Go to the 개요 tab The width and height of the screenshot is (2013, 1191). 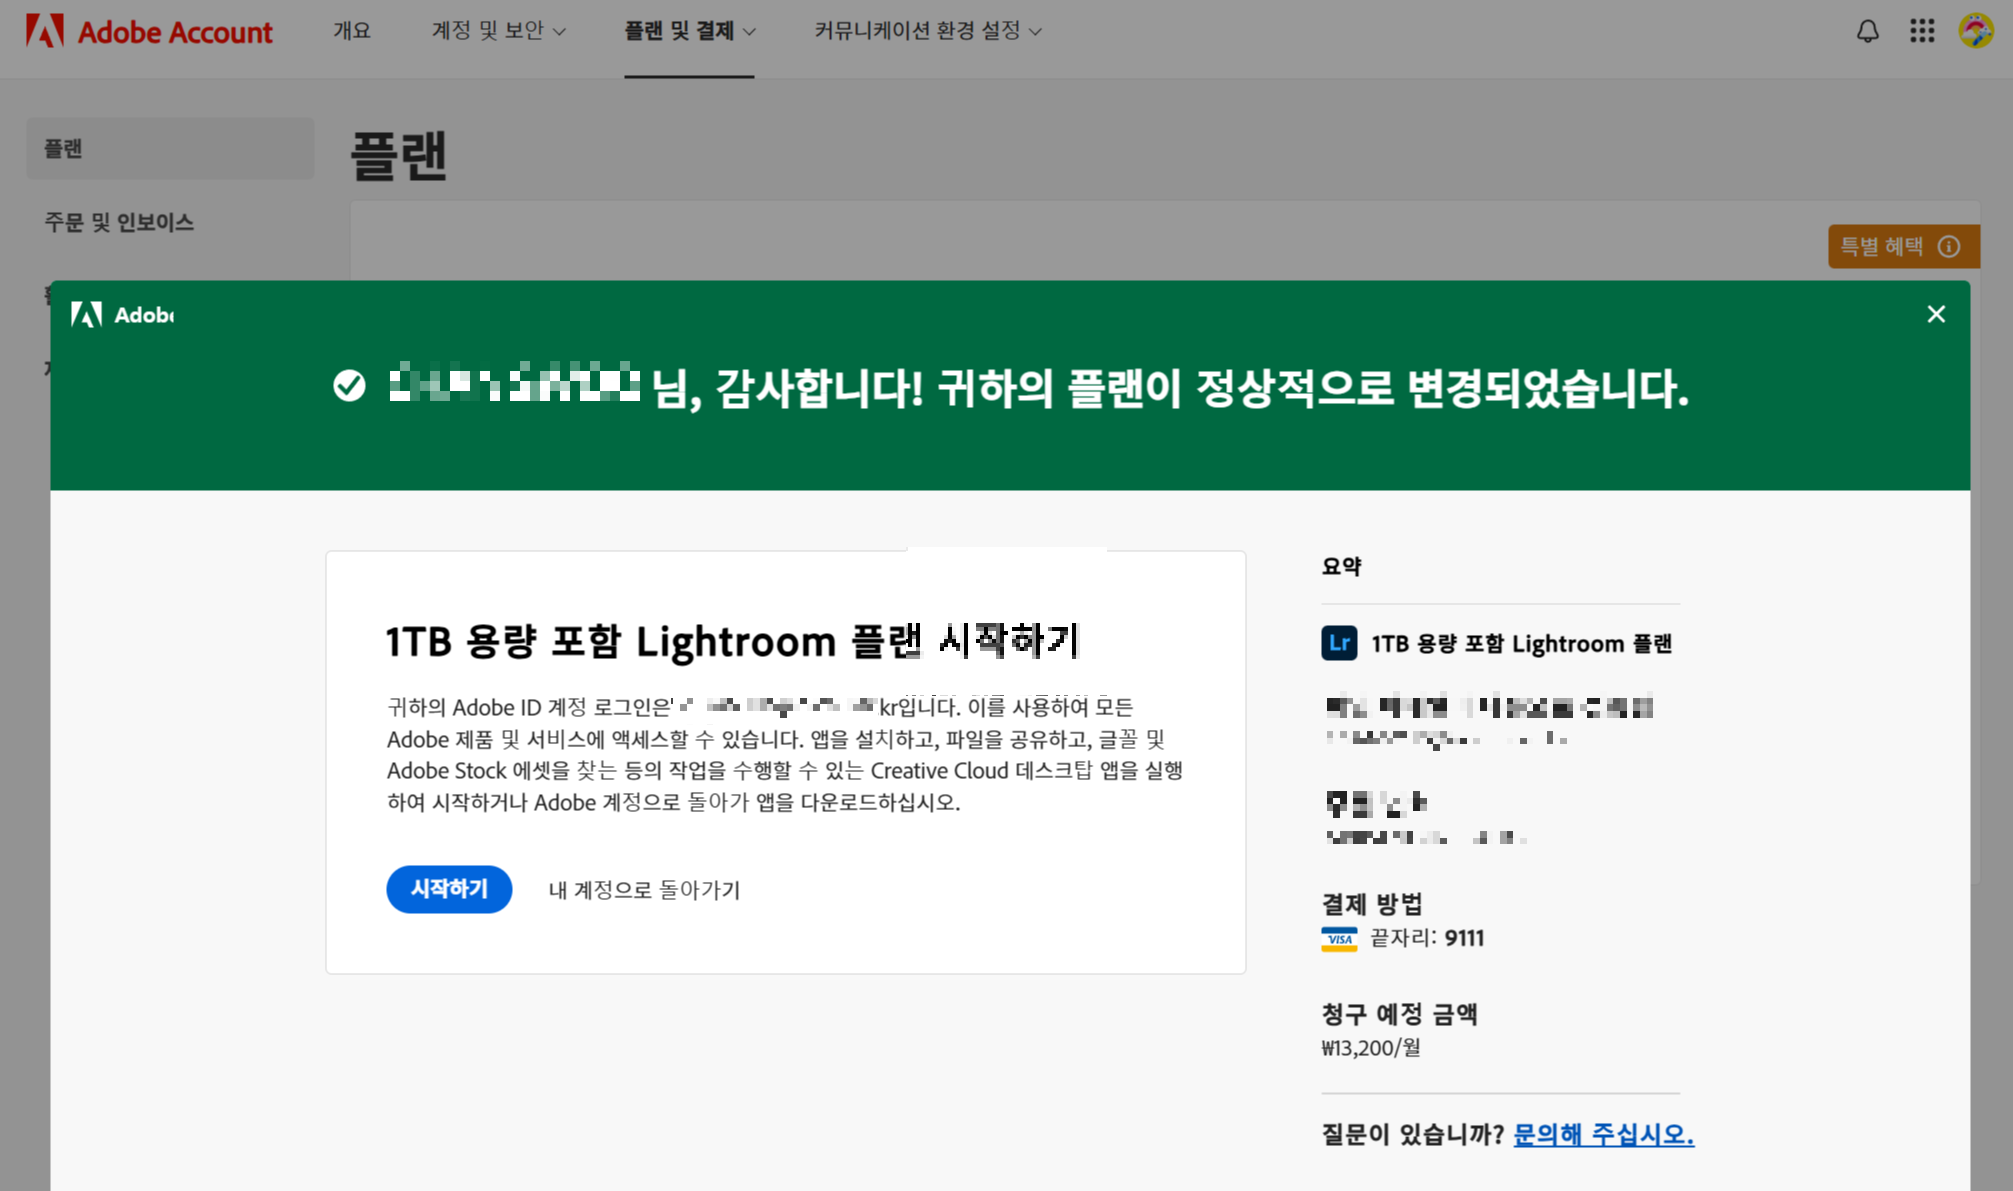pos(351,31)
